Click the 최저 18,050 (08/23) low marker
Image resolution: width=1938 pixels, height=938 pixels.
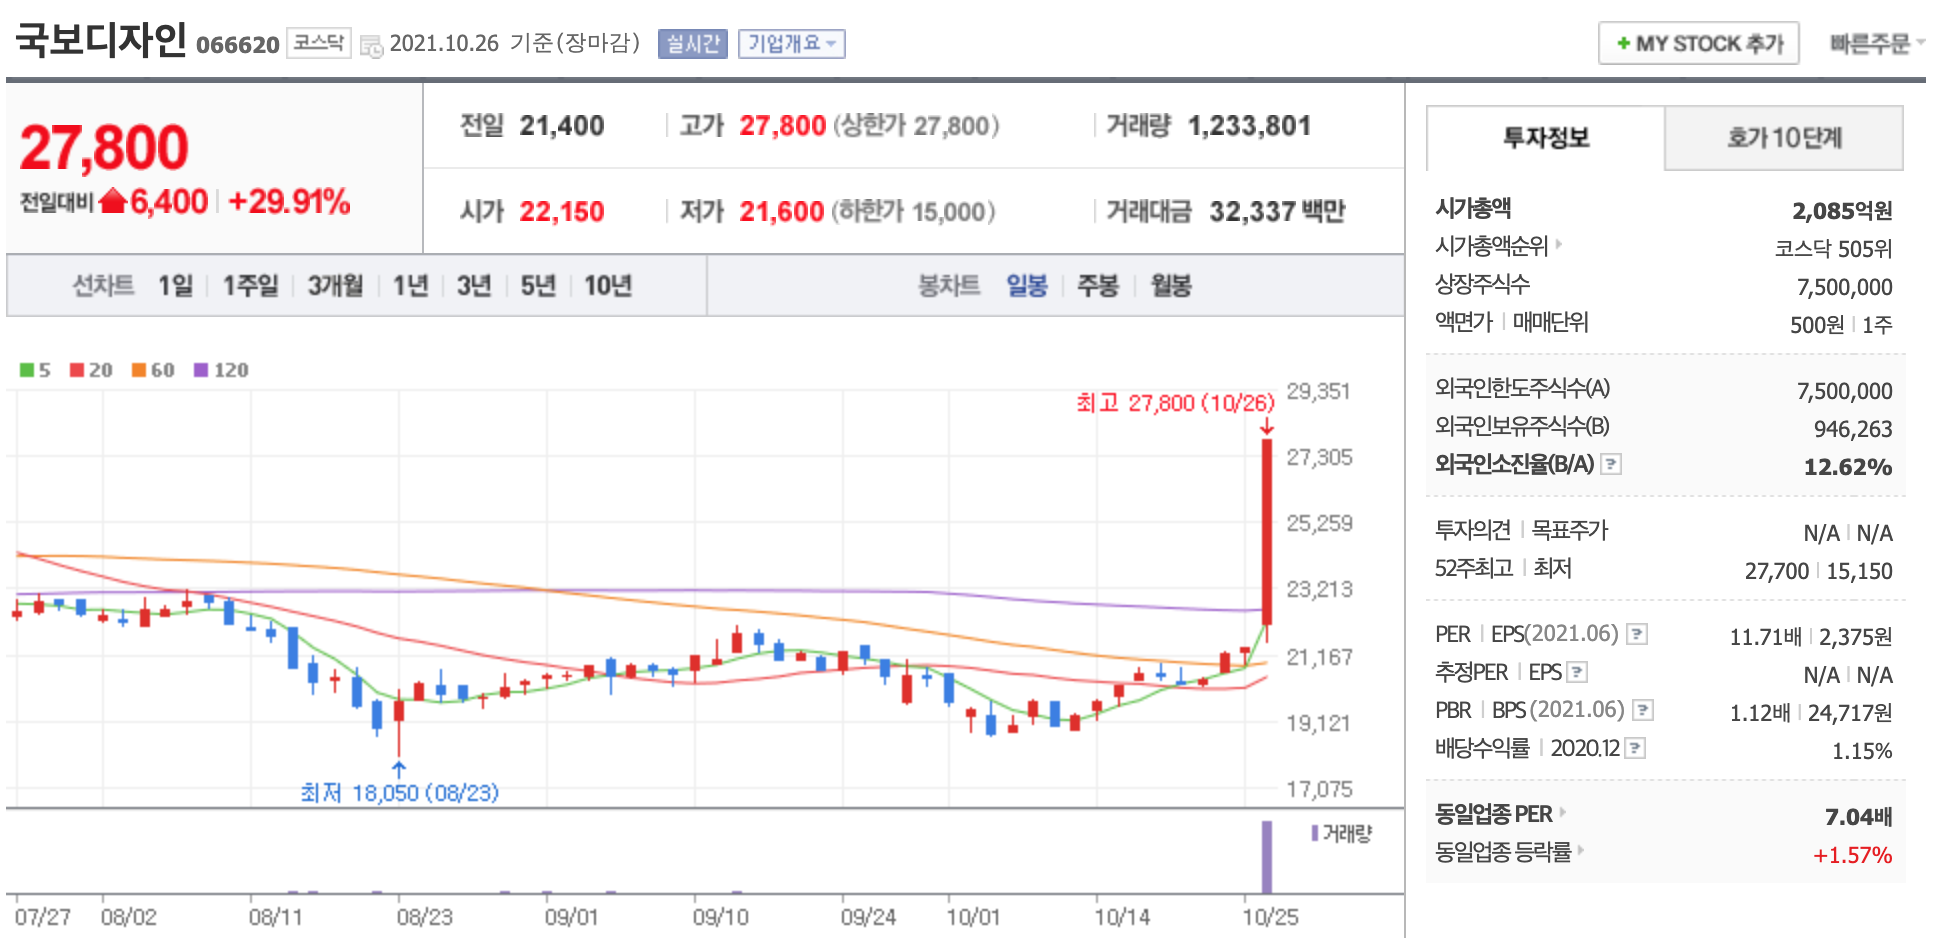tap(399, 793)
